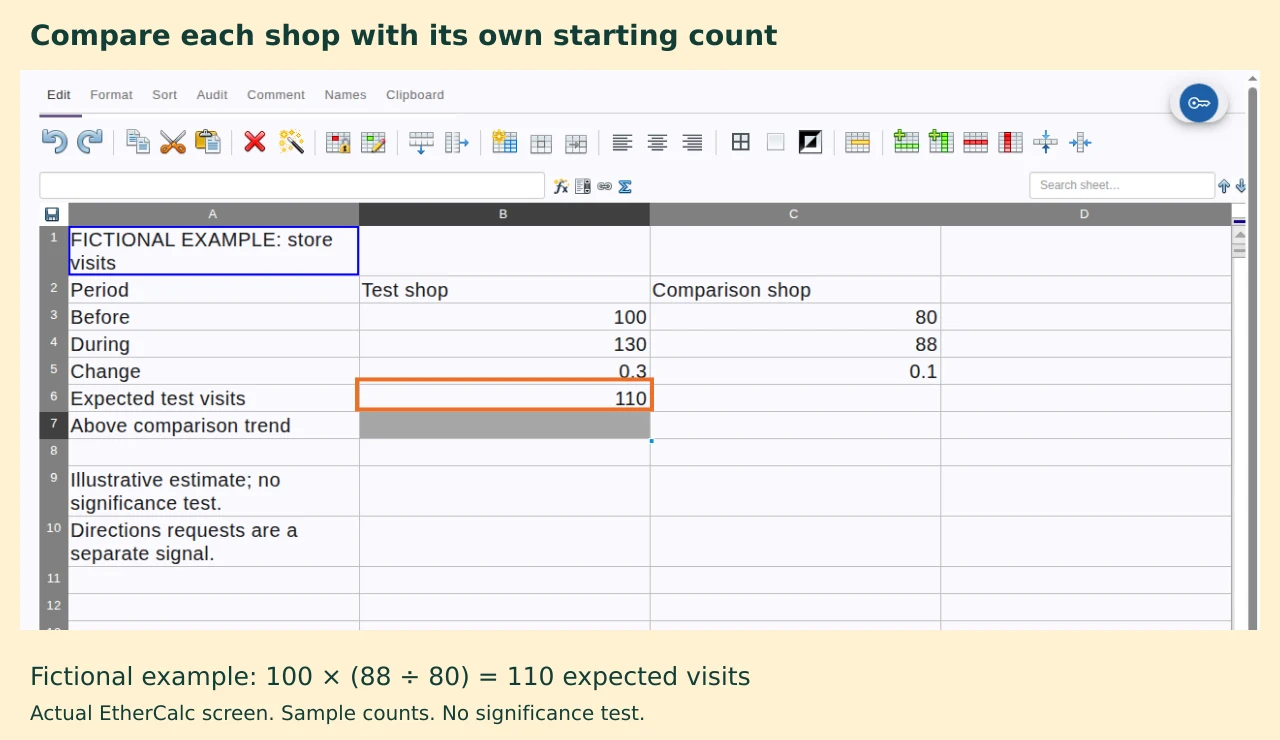Align cell text left

[x=622, y=143]
